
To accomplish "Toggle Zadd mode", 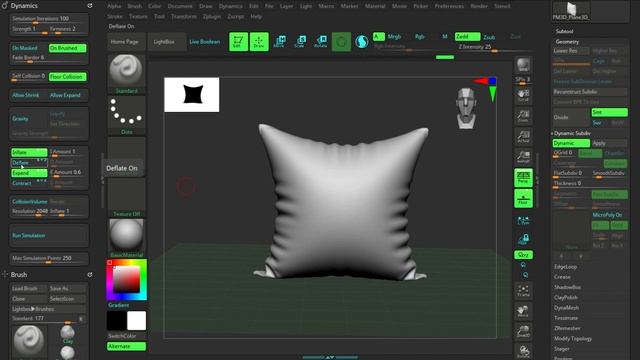I will coord(467,37).
